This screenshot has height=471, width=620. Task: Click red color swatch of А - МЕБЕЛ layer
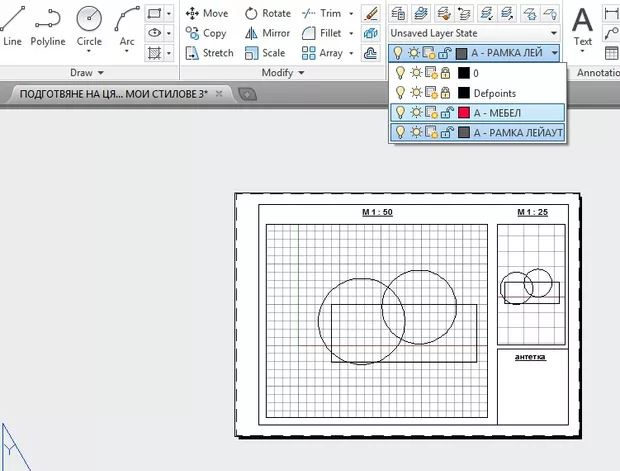[x=463, y=112]
